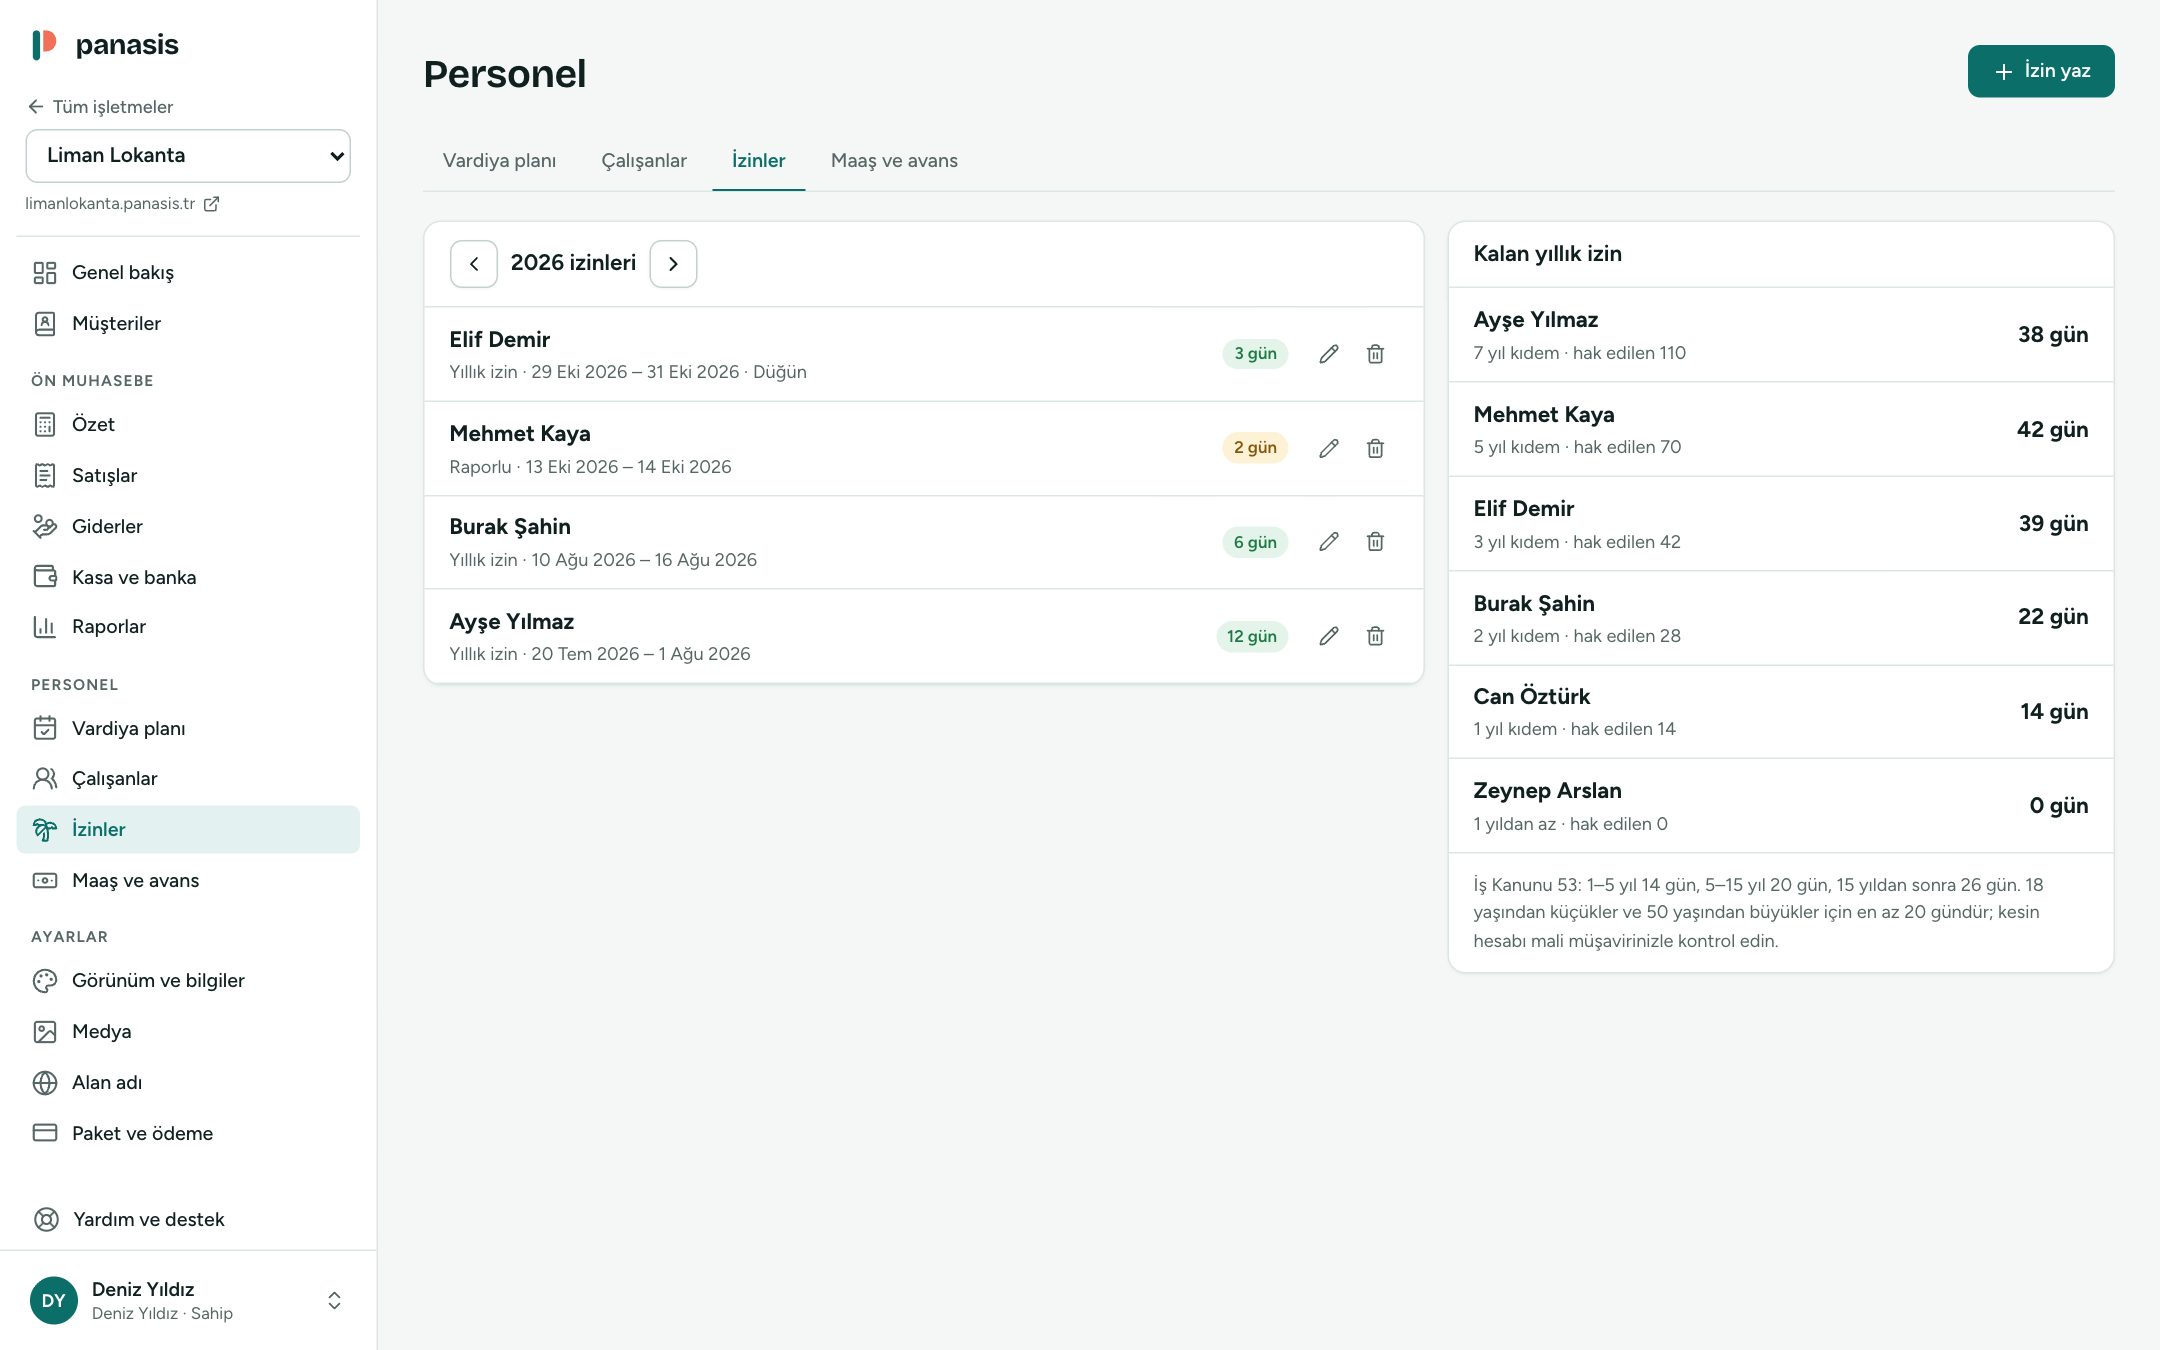Open Kasa ve banka page
The height and width of the screenshot is (1350, 2160).
188,578
